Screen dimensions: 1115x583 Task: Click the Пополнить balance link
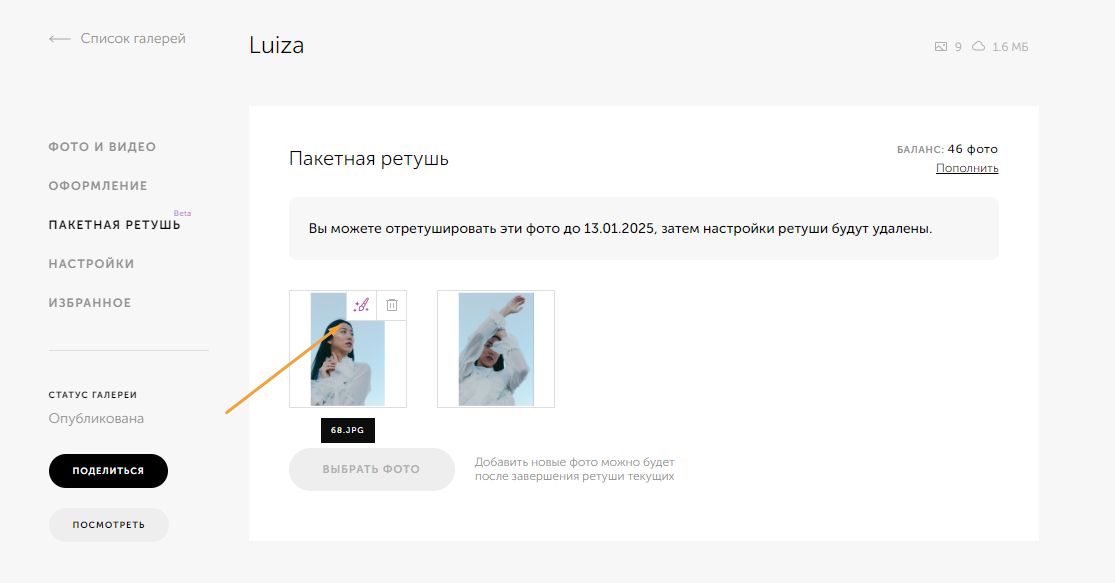pyautogui.click(x=967, y=169)
